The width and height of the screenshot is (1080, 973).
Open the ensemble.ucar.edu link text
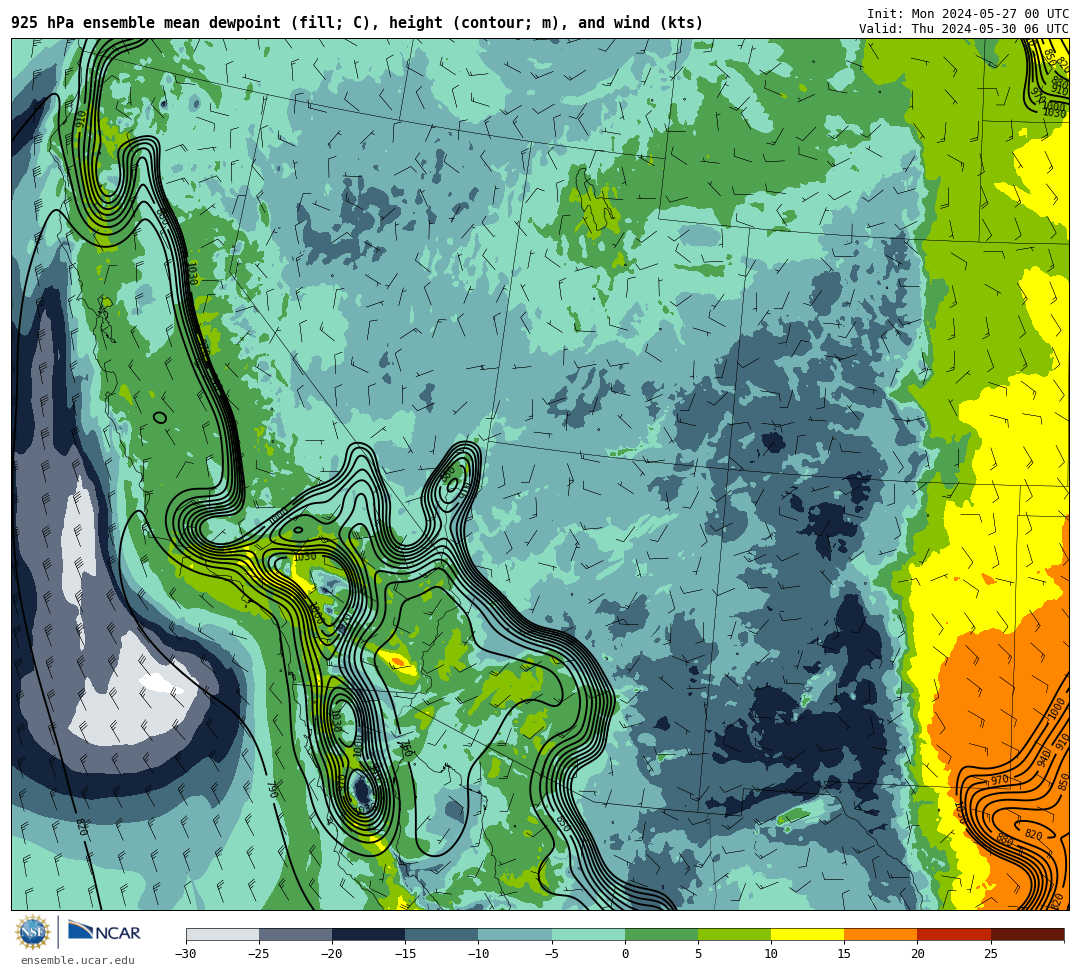(78, 960)
